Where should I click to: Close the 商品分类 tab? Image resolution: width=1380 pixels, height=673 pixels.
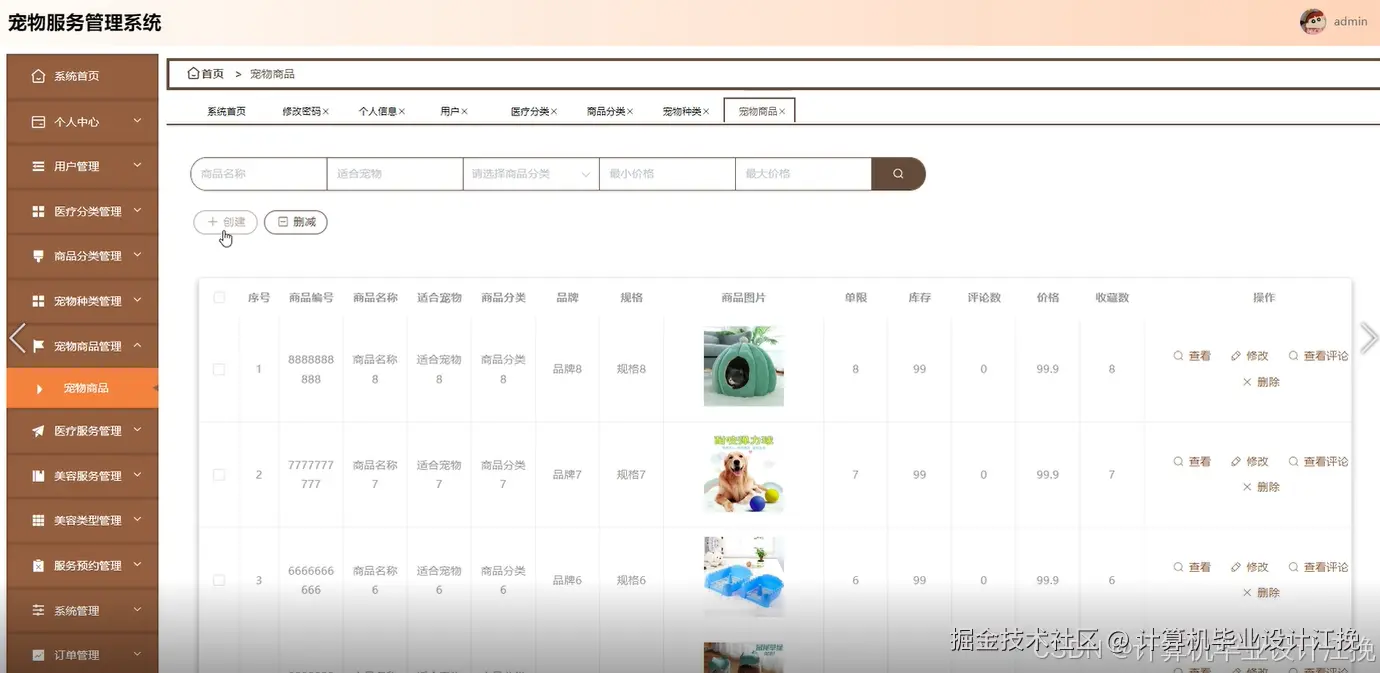pyautogui.click(x=630, y=112)
